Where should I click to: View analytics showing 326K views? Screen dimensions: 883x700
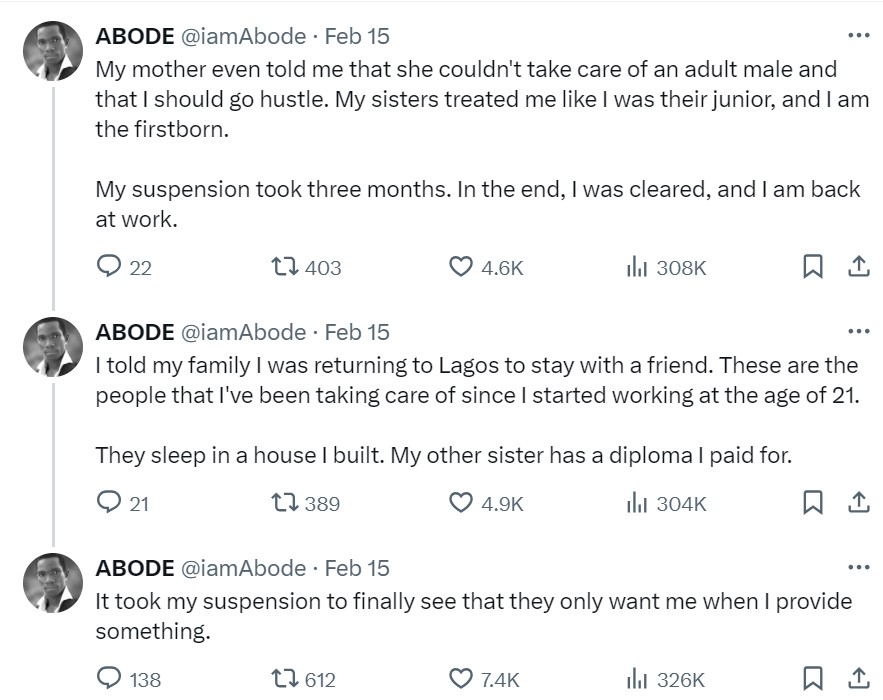click(635, 679)
